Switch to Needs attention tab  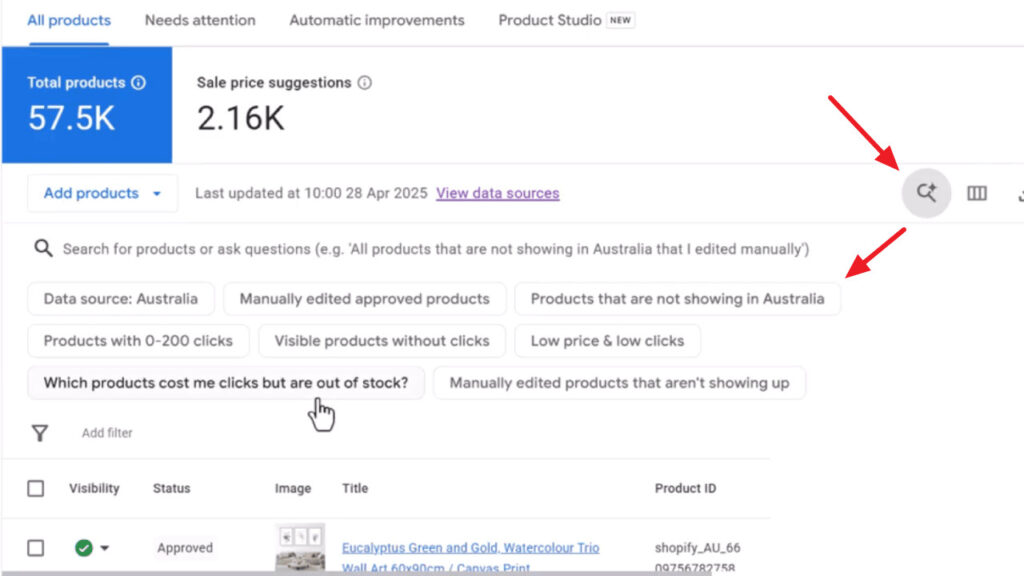pyautogui.click(x=200, y=20)
